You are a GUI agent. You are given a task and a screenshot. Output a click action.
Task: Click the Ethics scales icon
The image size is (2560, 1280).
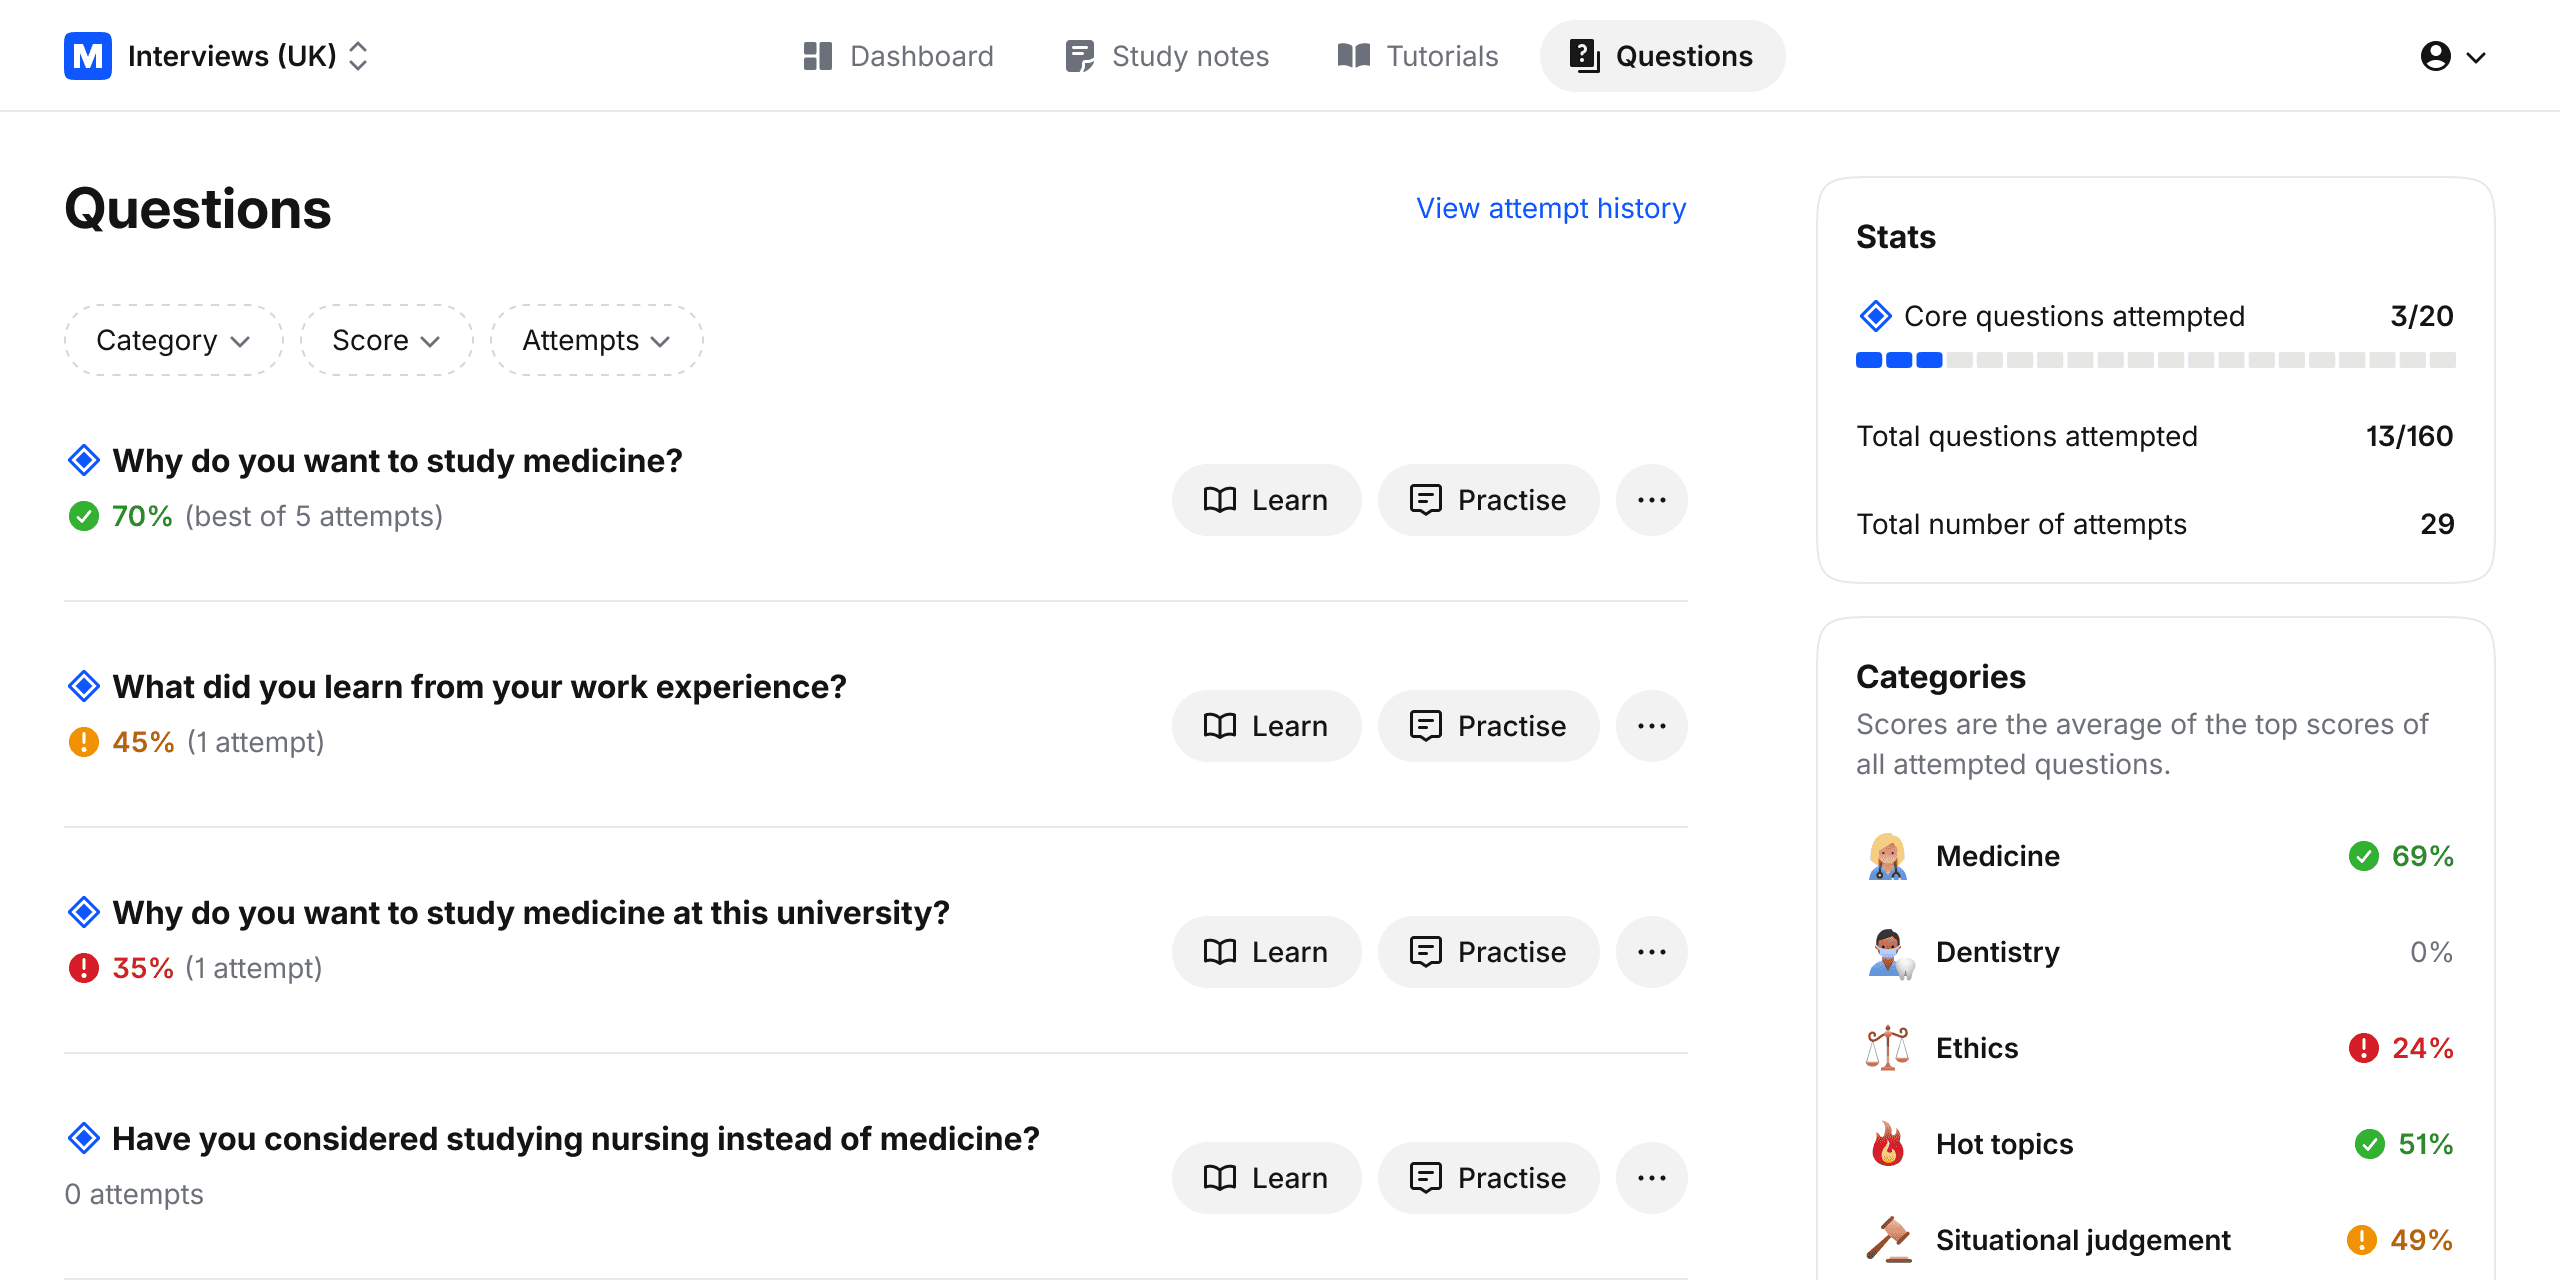pos(1887,1048)
